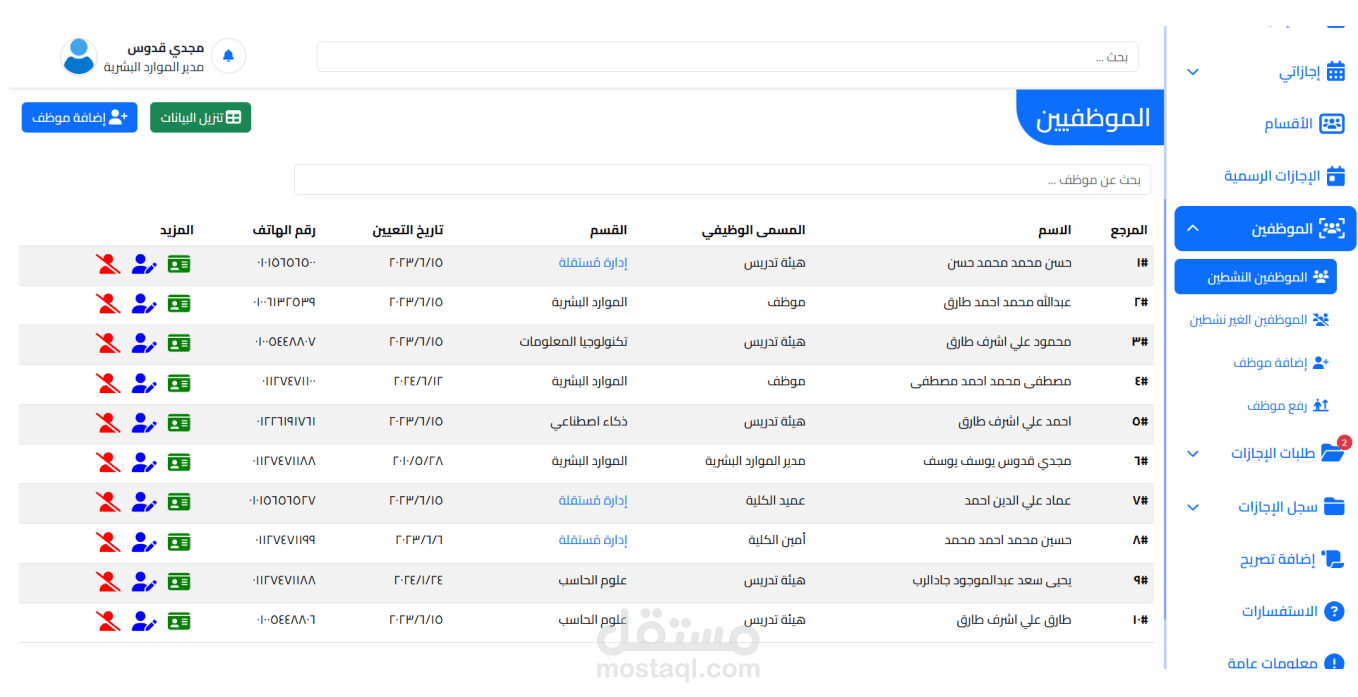Edit employee عبدالله محمد احمد طارق
1358x697 pixels.
click(x=144, y=303)
